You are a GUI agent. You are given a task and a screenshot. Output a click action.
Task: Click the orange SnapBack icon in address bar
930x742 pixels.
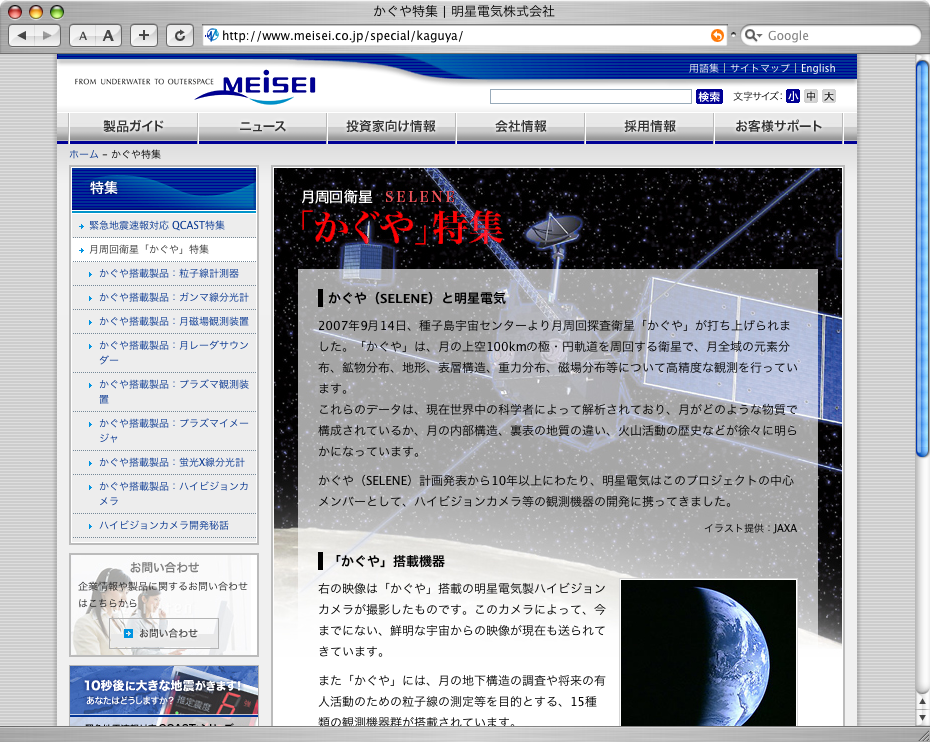click(x=717, y=36)
